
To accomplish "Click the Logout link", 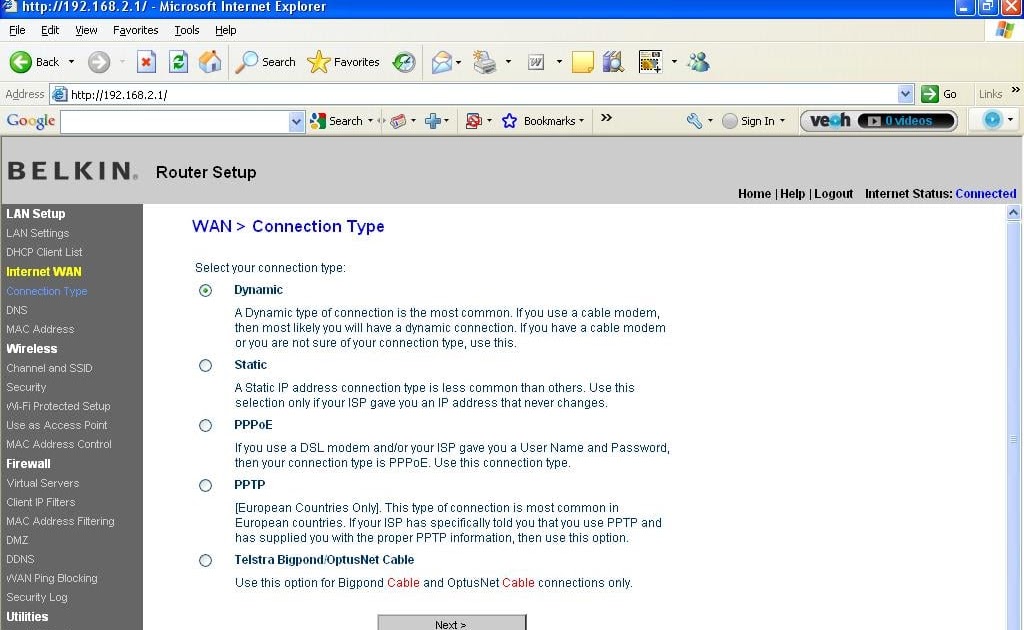I will pos(833,194).
